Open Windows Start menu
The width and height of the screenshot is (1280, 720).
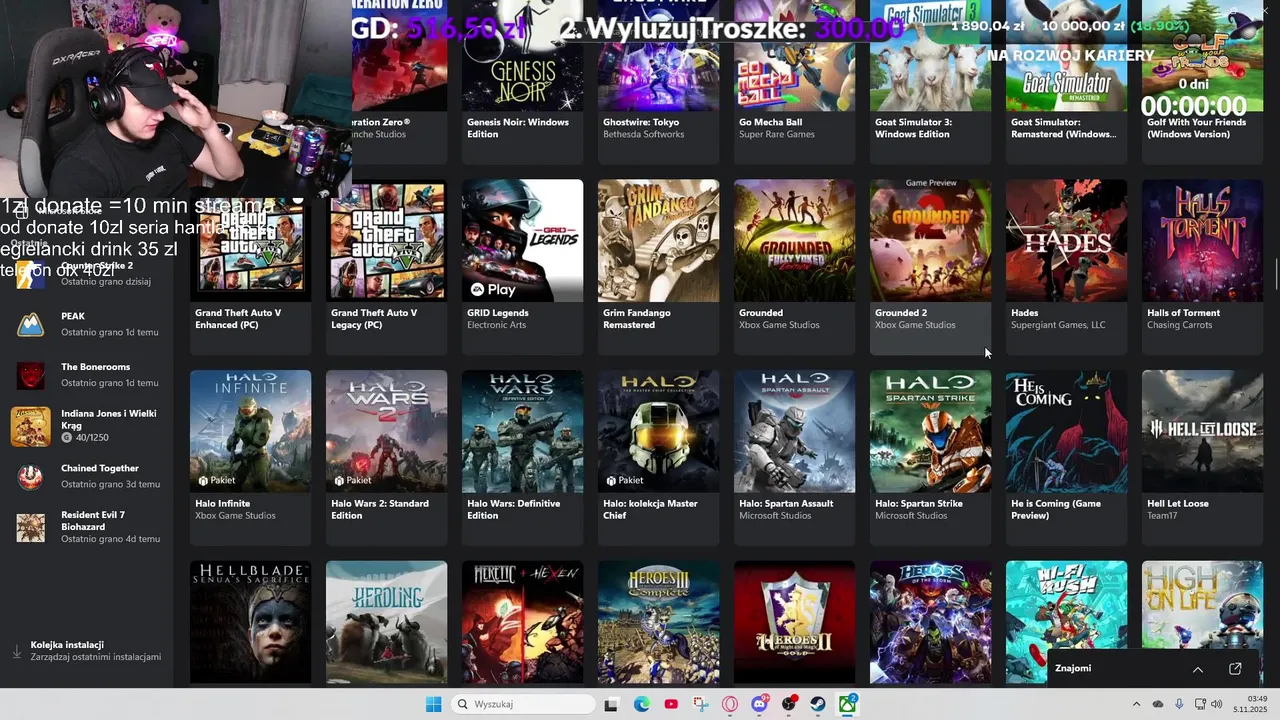[433, 704]
